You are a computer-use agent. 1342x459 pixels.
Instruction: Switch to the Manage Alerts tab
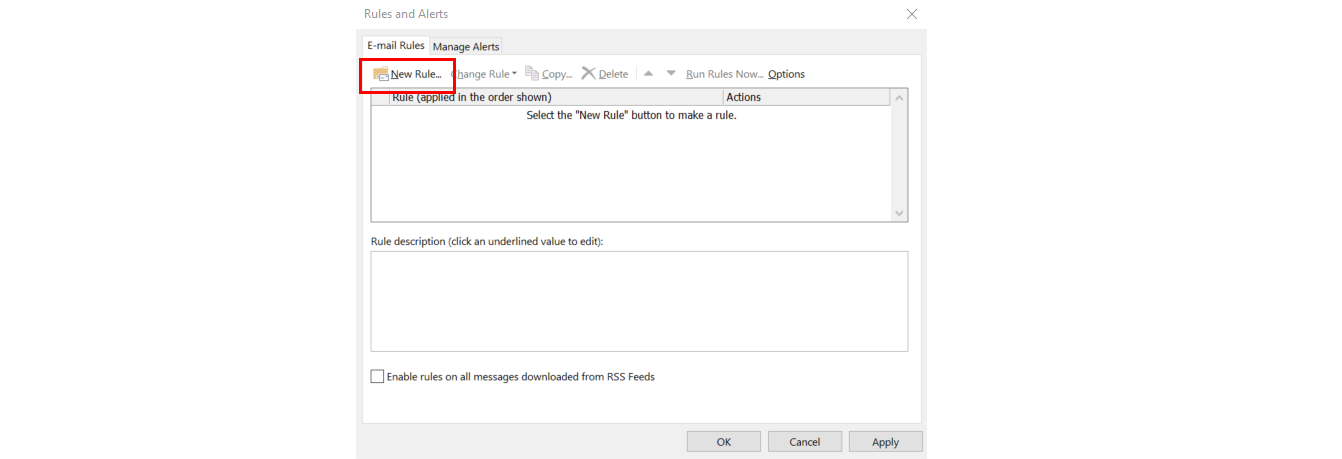click(466, 46)
